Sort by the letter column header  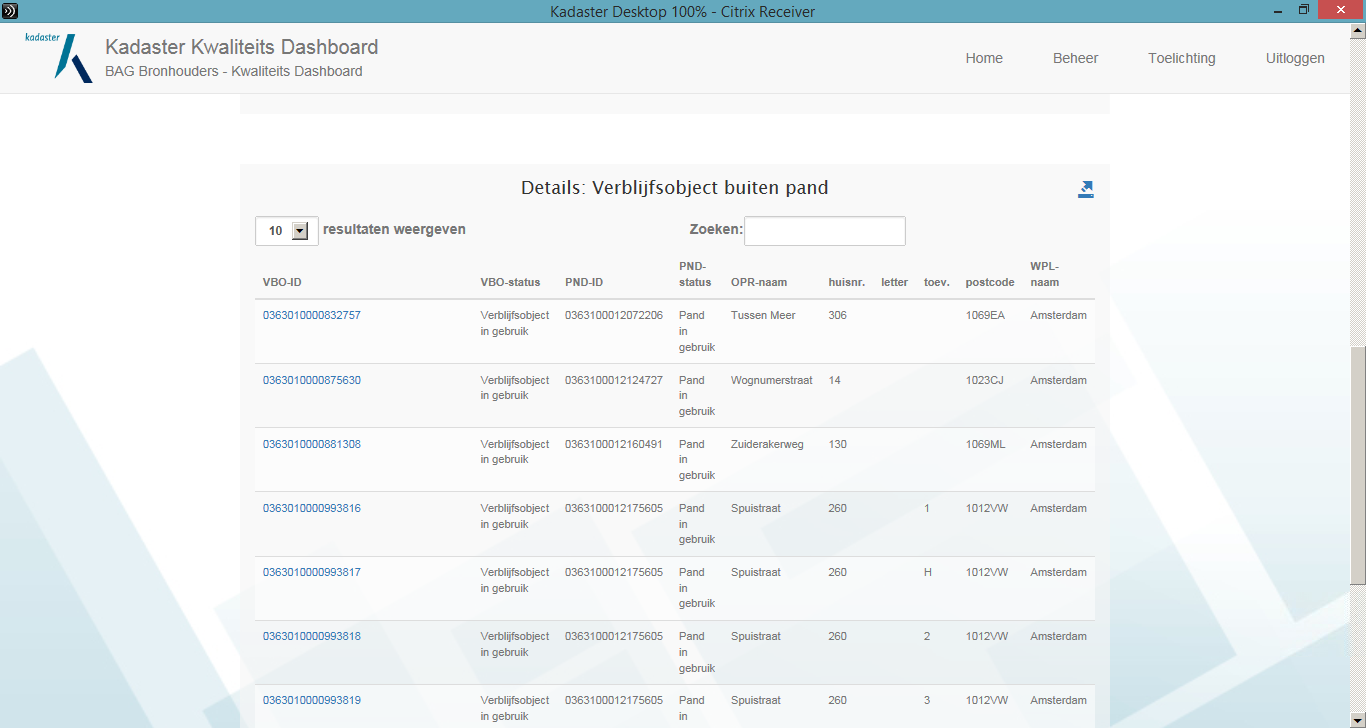point(894,282)
